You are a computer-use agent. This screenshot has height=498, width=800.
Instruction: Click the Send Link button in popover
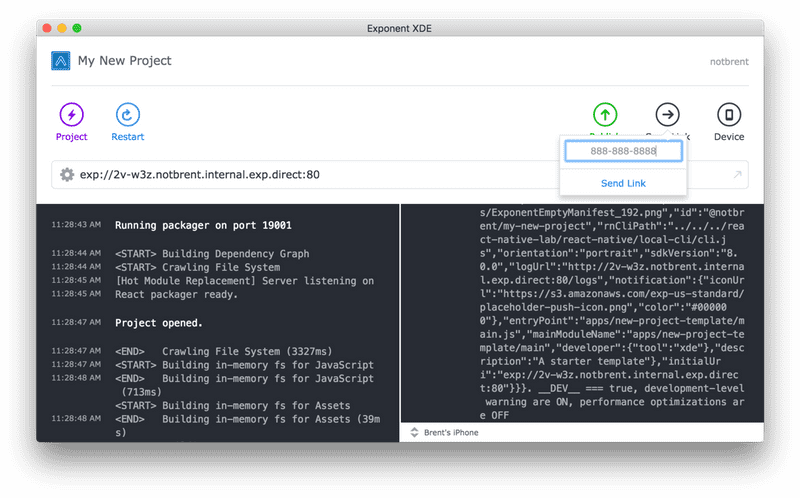click(x=623, y=183)
